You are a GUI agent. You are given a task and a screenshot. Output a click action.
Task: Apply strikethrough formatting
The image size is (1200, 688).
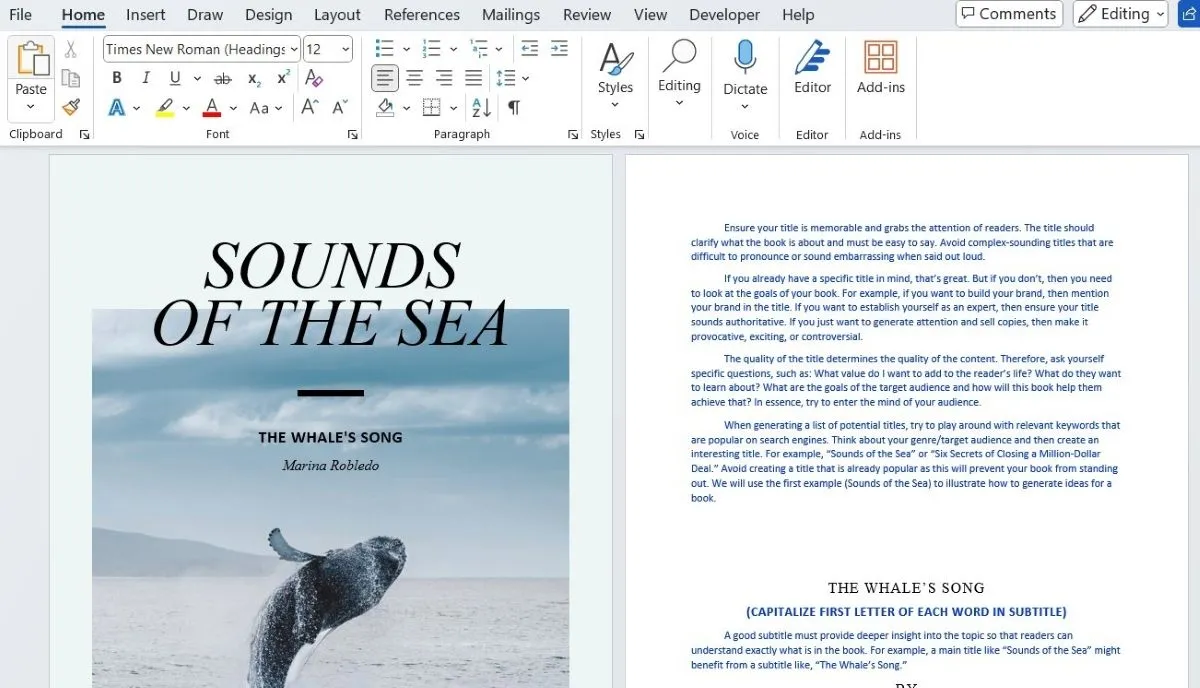[x=222, y=77]
